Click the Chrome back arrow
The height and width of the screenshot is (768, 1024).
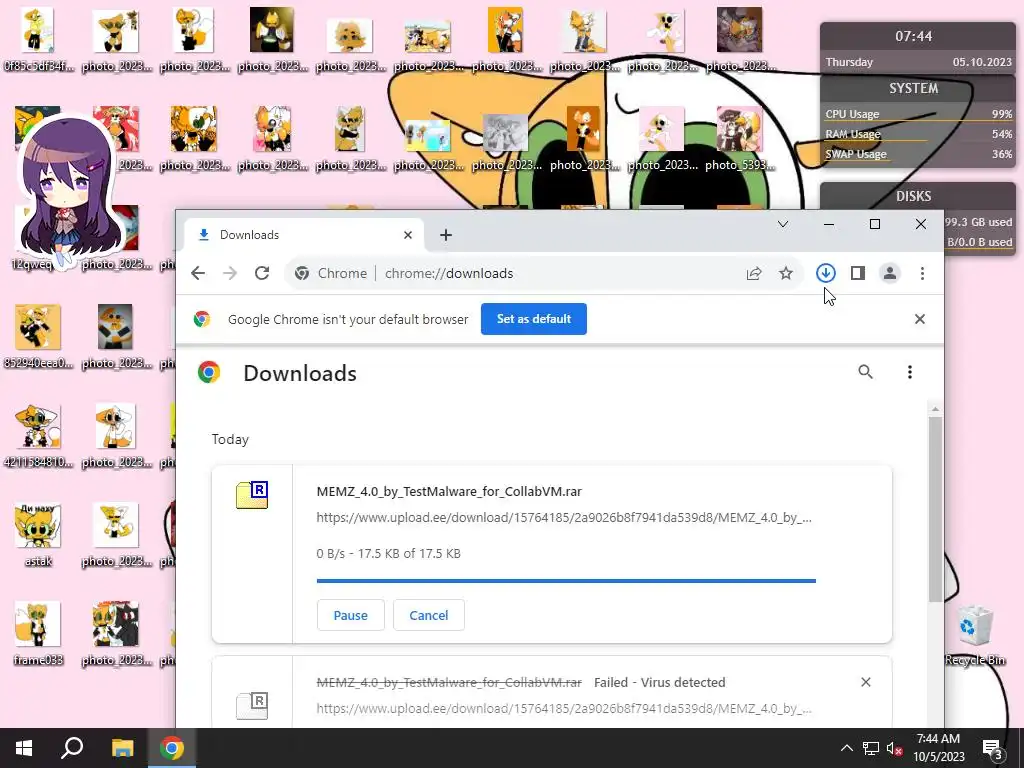coord(198,273)
